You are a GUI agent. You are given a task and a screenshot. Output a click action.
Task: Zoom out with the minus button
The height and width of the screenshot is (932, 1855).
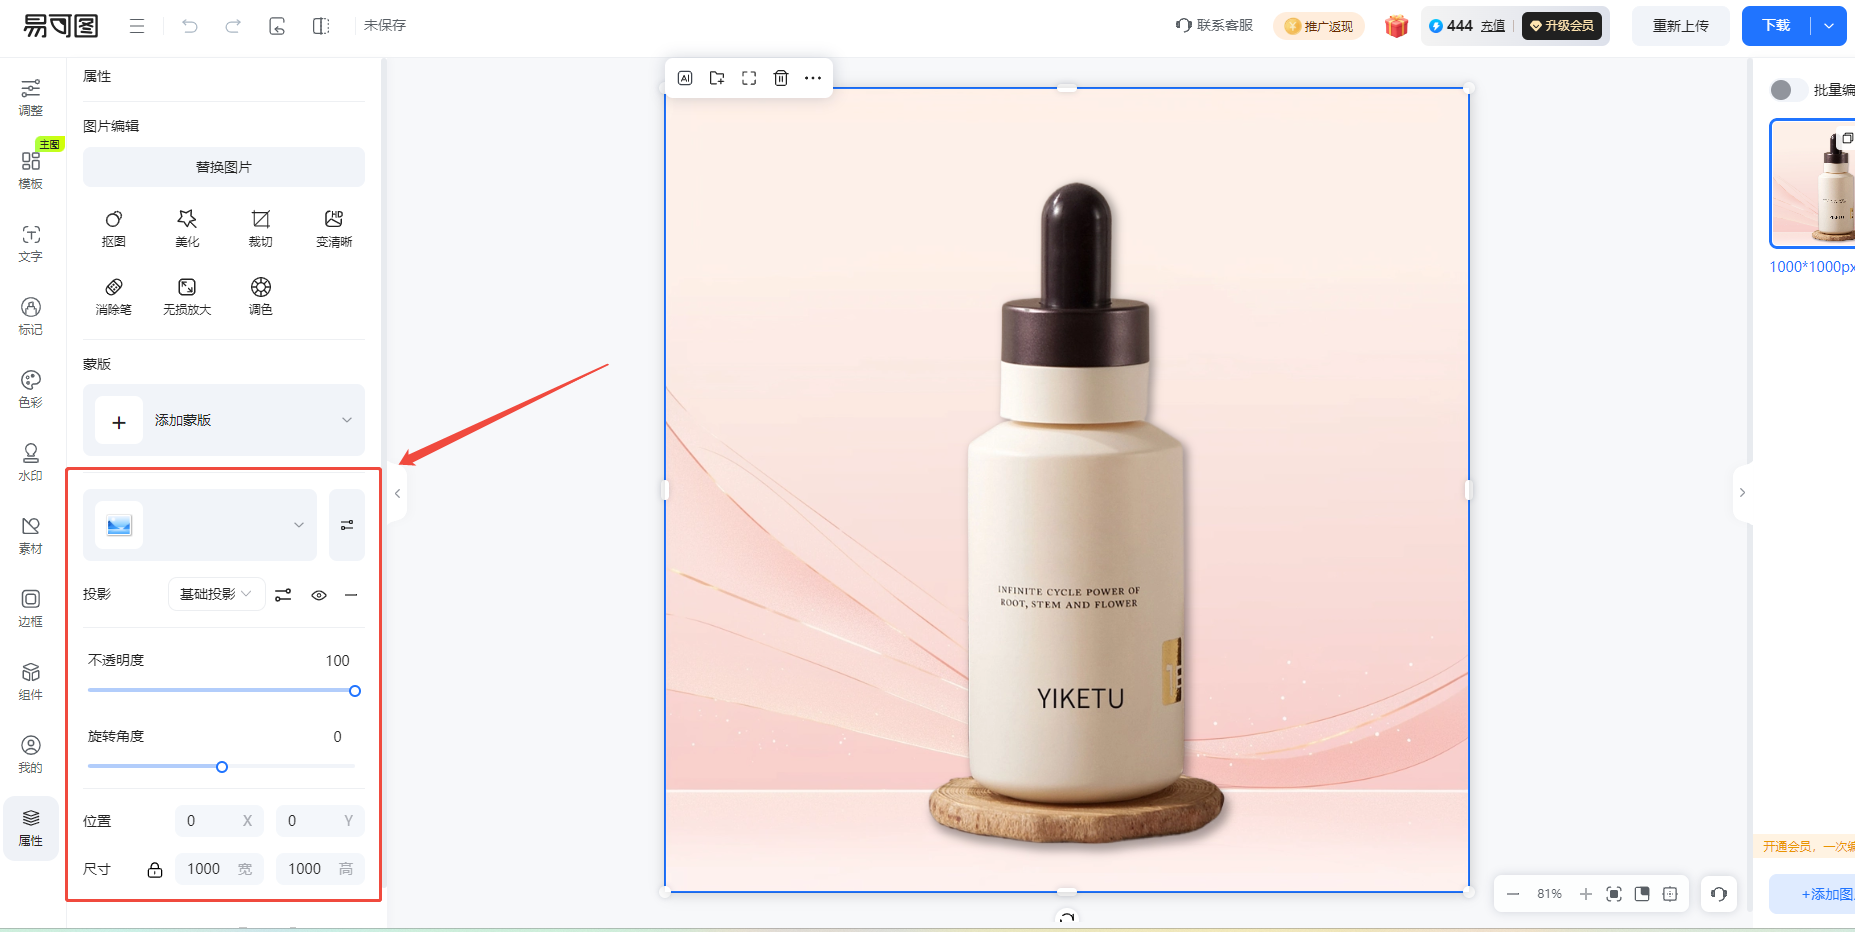(x=1513, y=894)
